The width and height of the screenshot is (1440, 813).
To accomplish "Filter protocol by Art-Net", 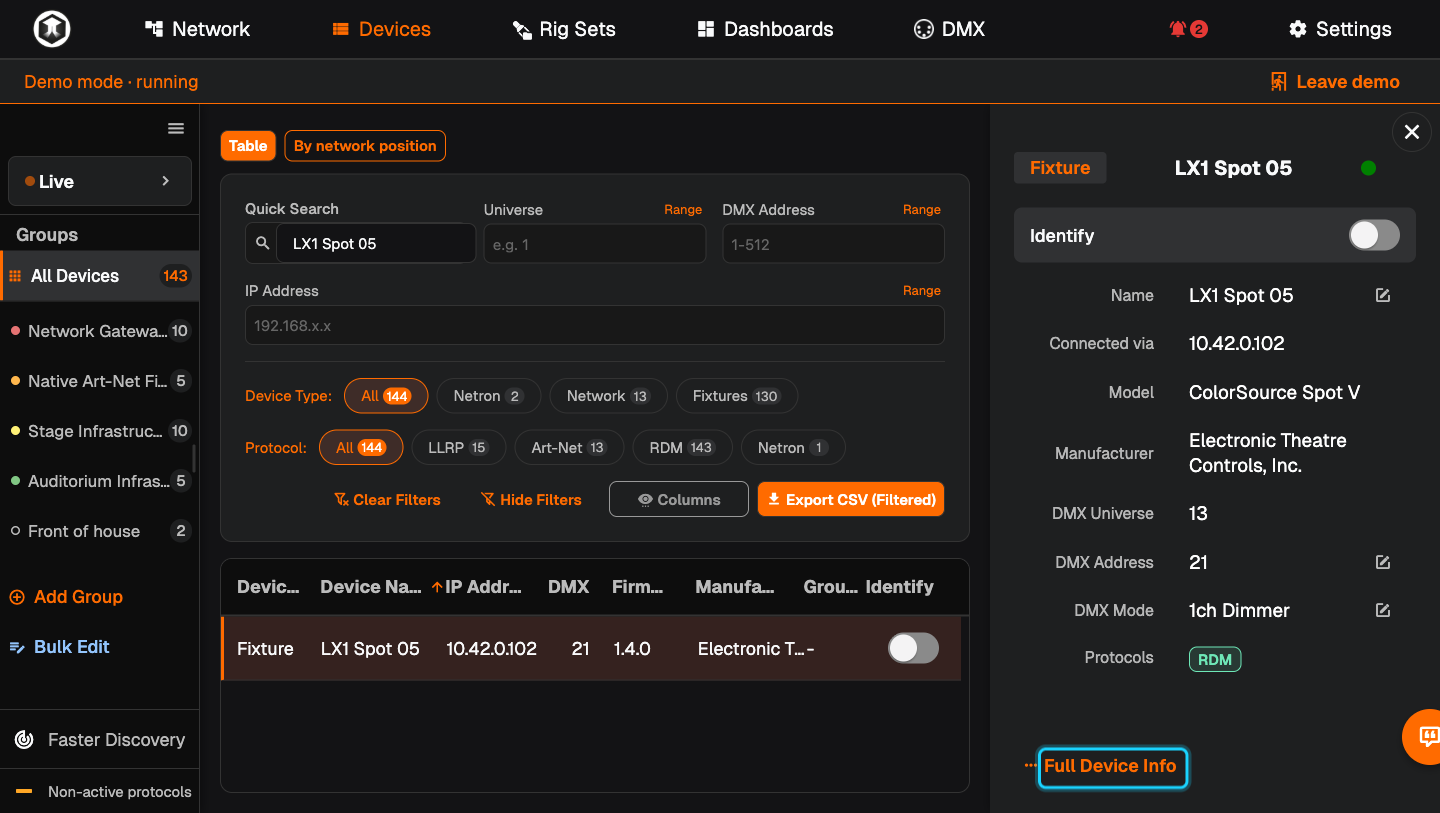I will 568,447.
